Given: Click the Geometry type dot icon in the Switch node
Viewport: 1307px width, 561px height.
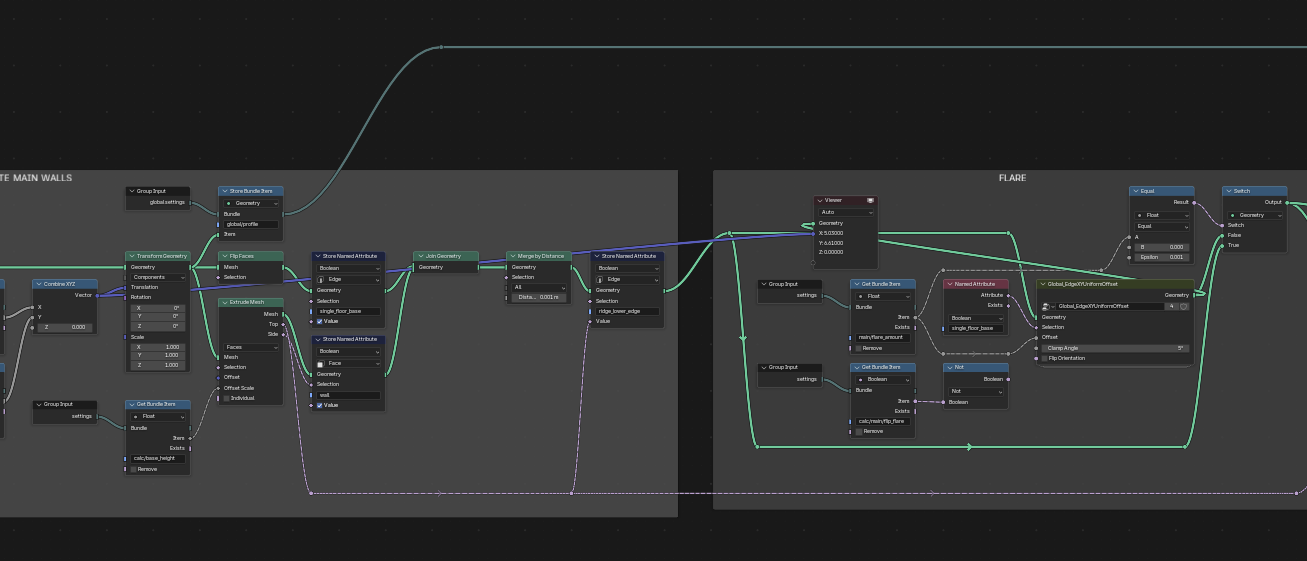Looking at the screenshot, I should 1233,215.
